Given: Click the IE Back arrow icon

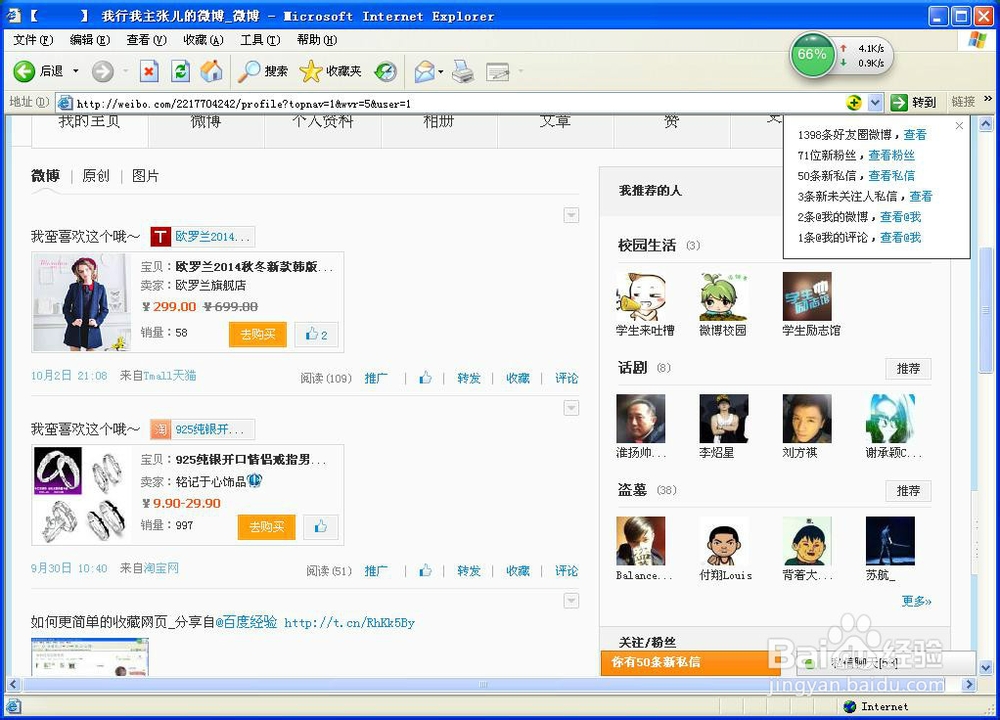Looking at the screenshot, I should pos(24,71).
